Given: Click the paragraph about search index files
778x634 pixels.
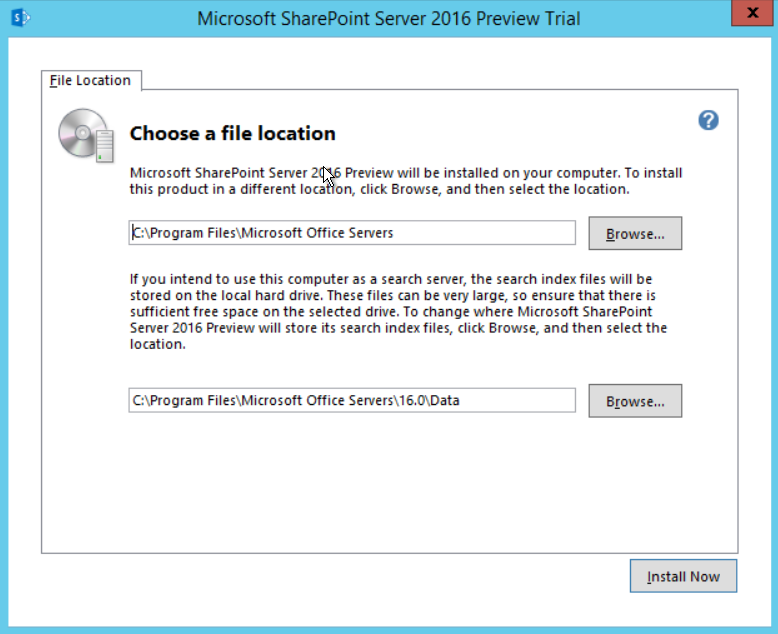Looking at the screenshot, I should (x=398, y=312).
